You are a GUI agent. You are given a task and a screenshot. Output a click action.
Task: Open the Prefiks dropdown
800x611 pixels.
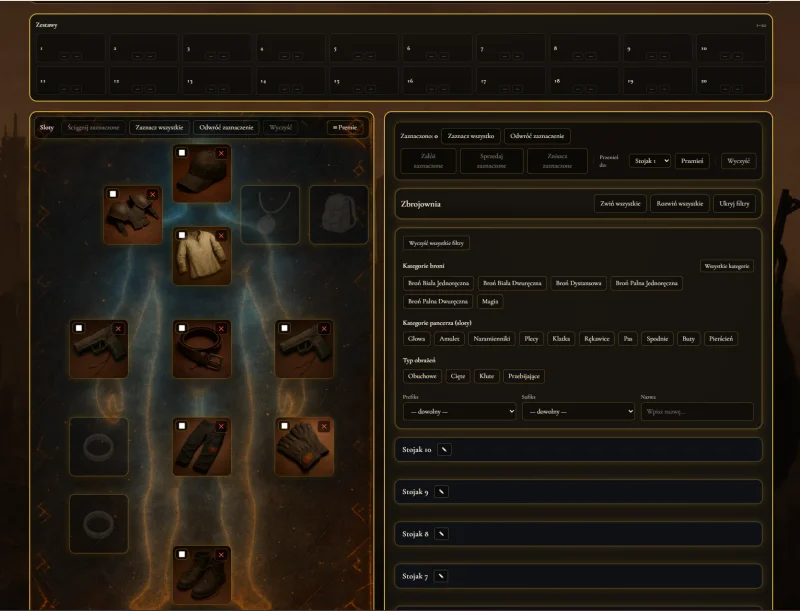coord(459,411)
